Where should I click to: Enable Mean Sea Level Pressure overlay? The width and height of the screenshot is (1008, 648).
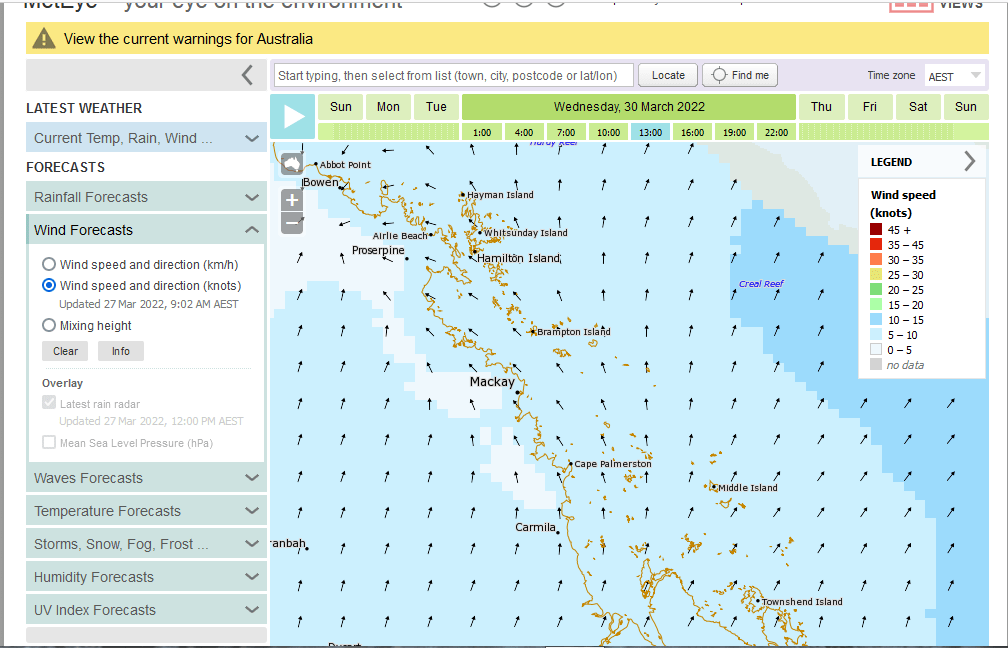coord(49,443)
